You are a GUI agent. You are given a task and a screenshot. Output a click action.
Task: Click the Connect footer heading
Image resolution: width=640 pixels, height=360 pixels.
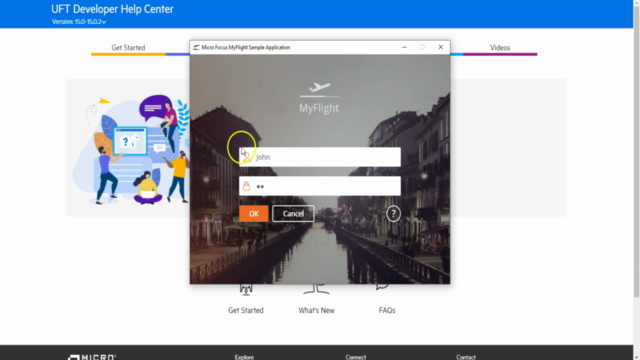coord(356,357)
